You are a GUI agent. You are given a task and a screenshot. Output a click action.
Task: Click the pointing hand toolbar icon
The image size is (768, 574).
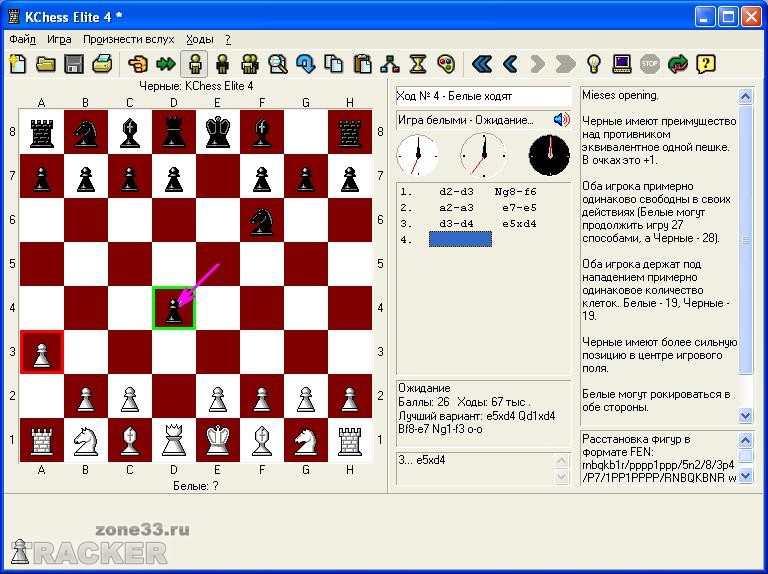(138, 64)
